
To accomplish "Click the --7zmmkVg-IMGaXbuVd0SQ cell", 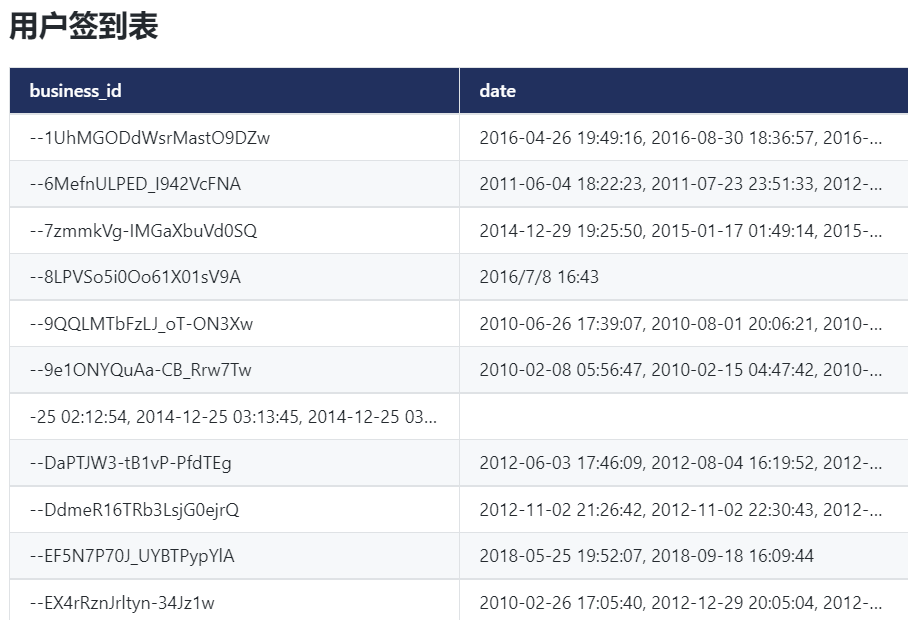I will tap(143, 231).
